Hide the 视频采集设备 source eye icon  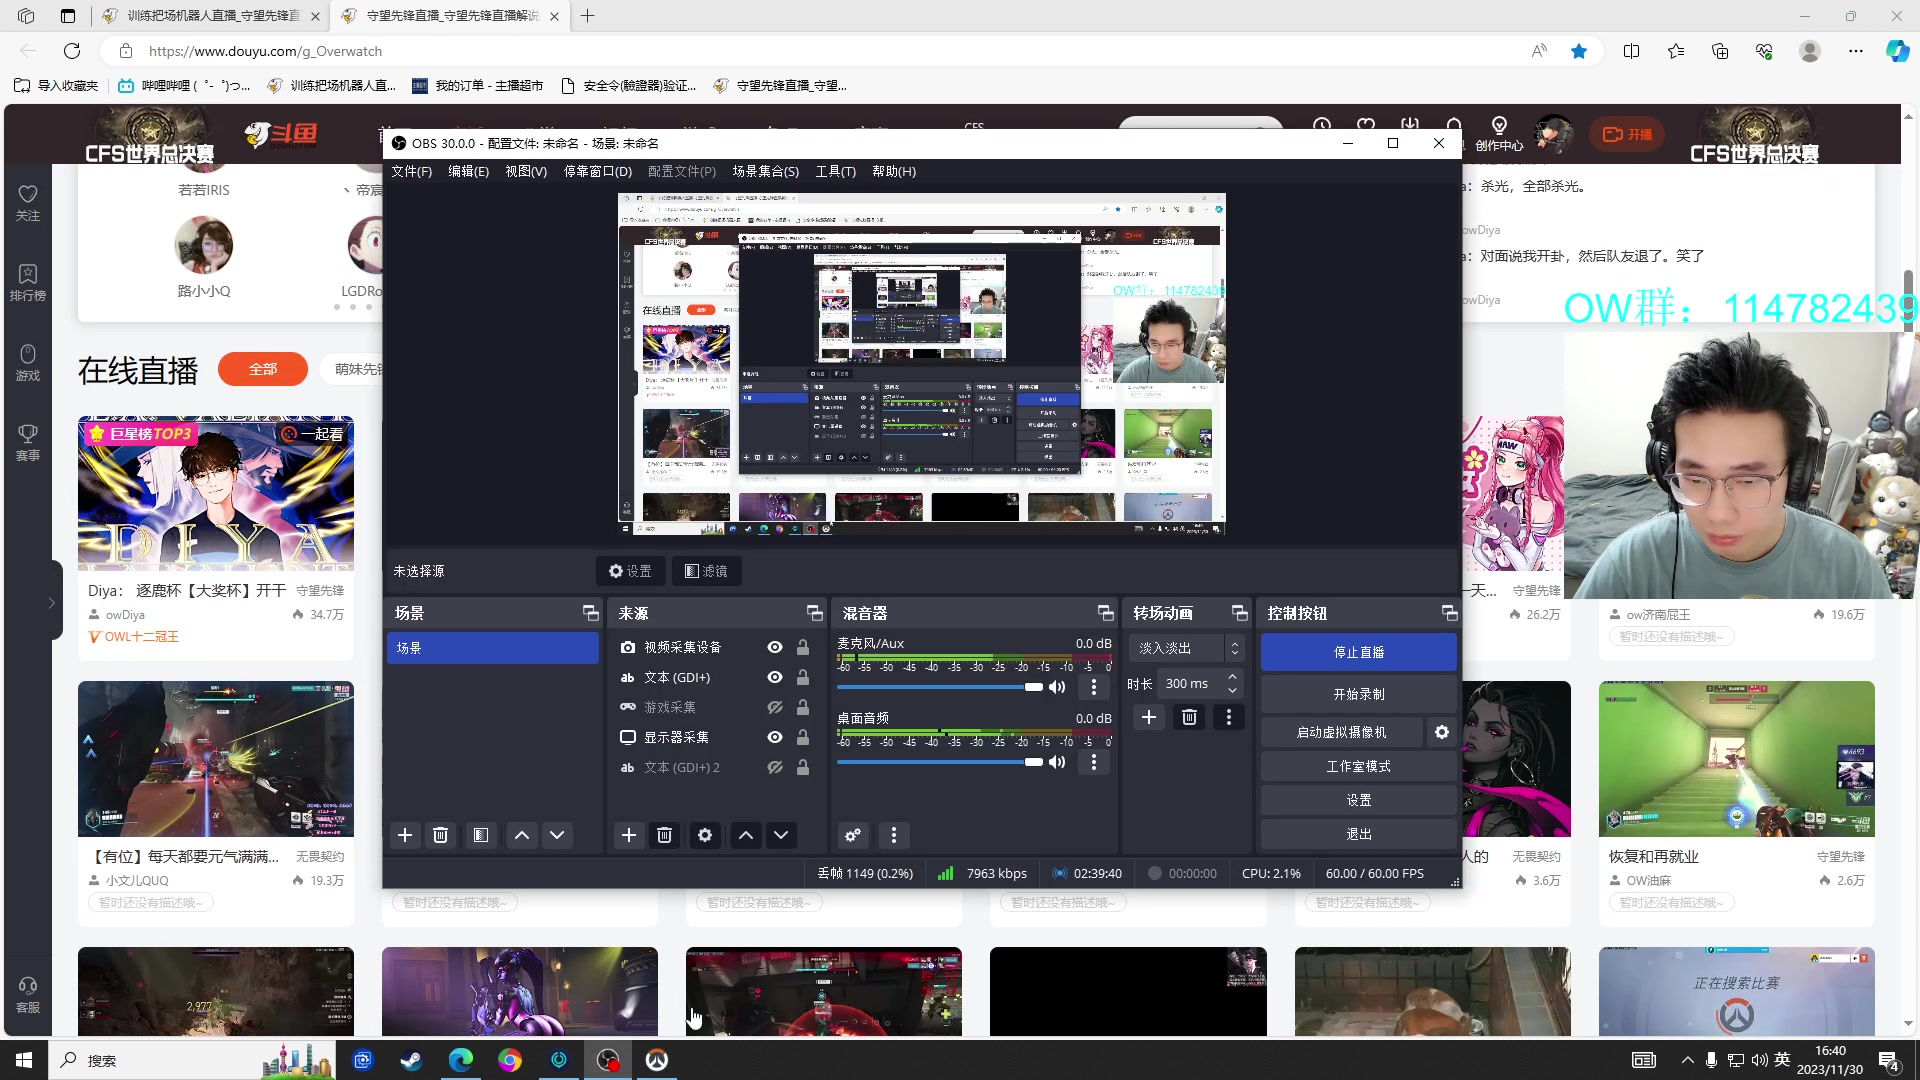(x=775, y=648)
